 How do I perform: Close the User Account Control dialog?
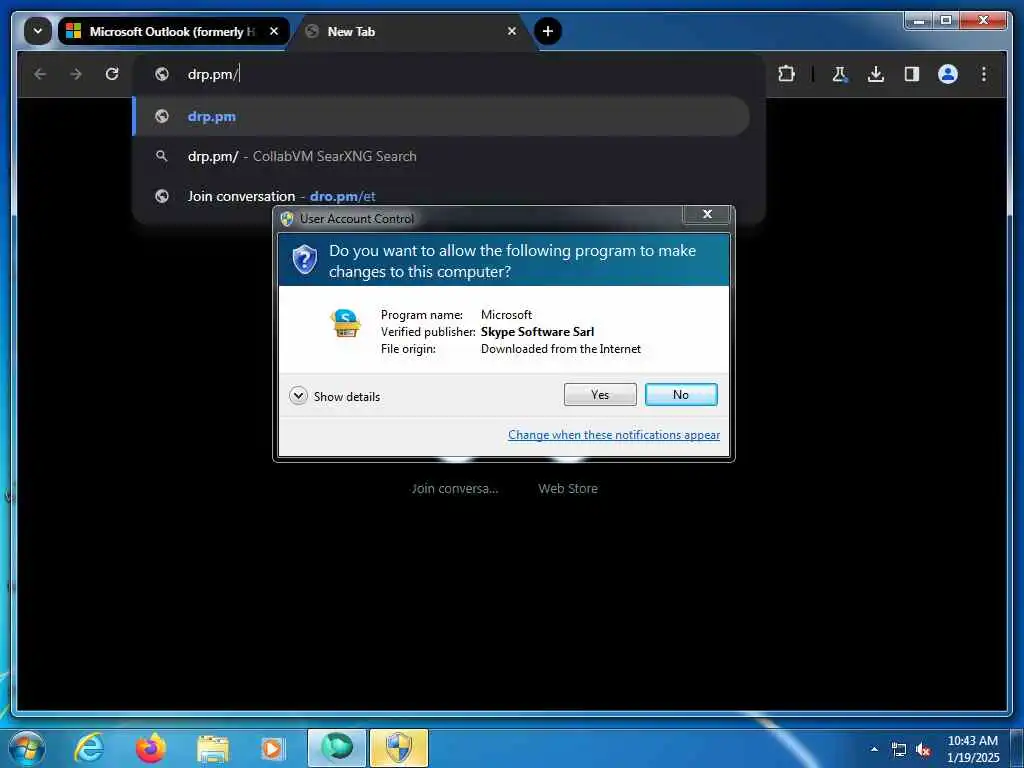[707, 214]
